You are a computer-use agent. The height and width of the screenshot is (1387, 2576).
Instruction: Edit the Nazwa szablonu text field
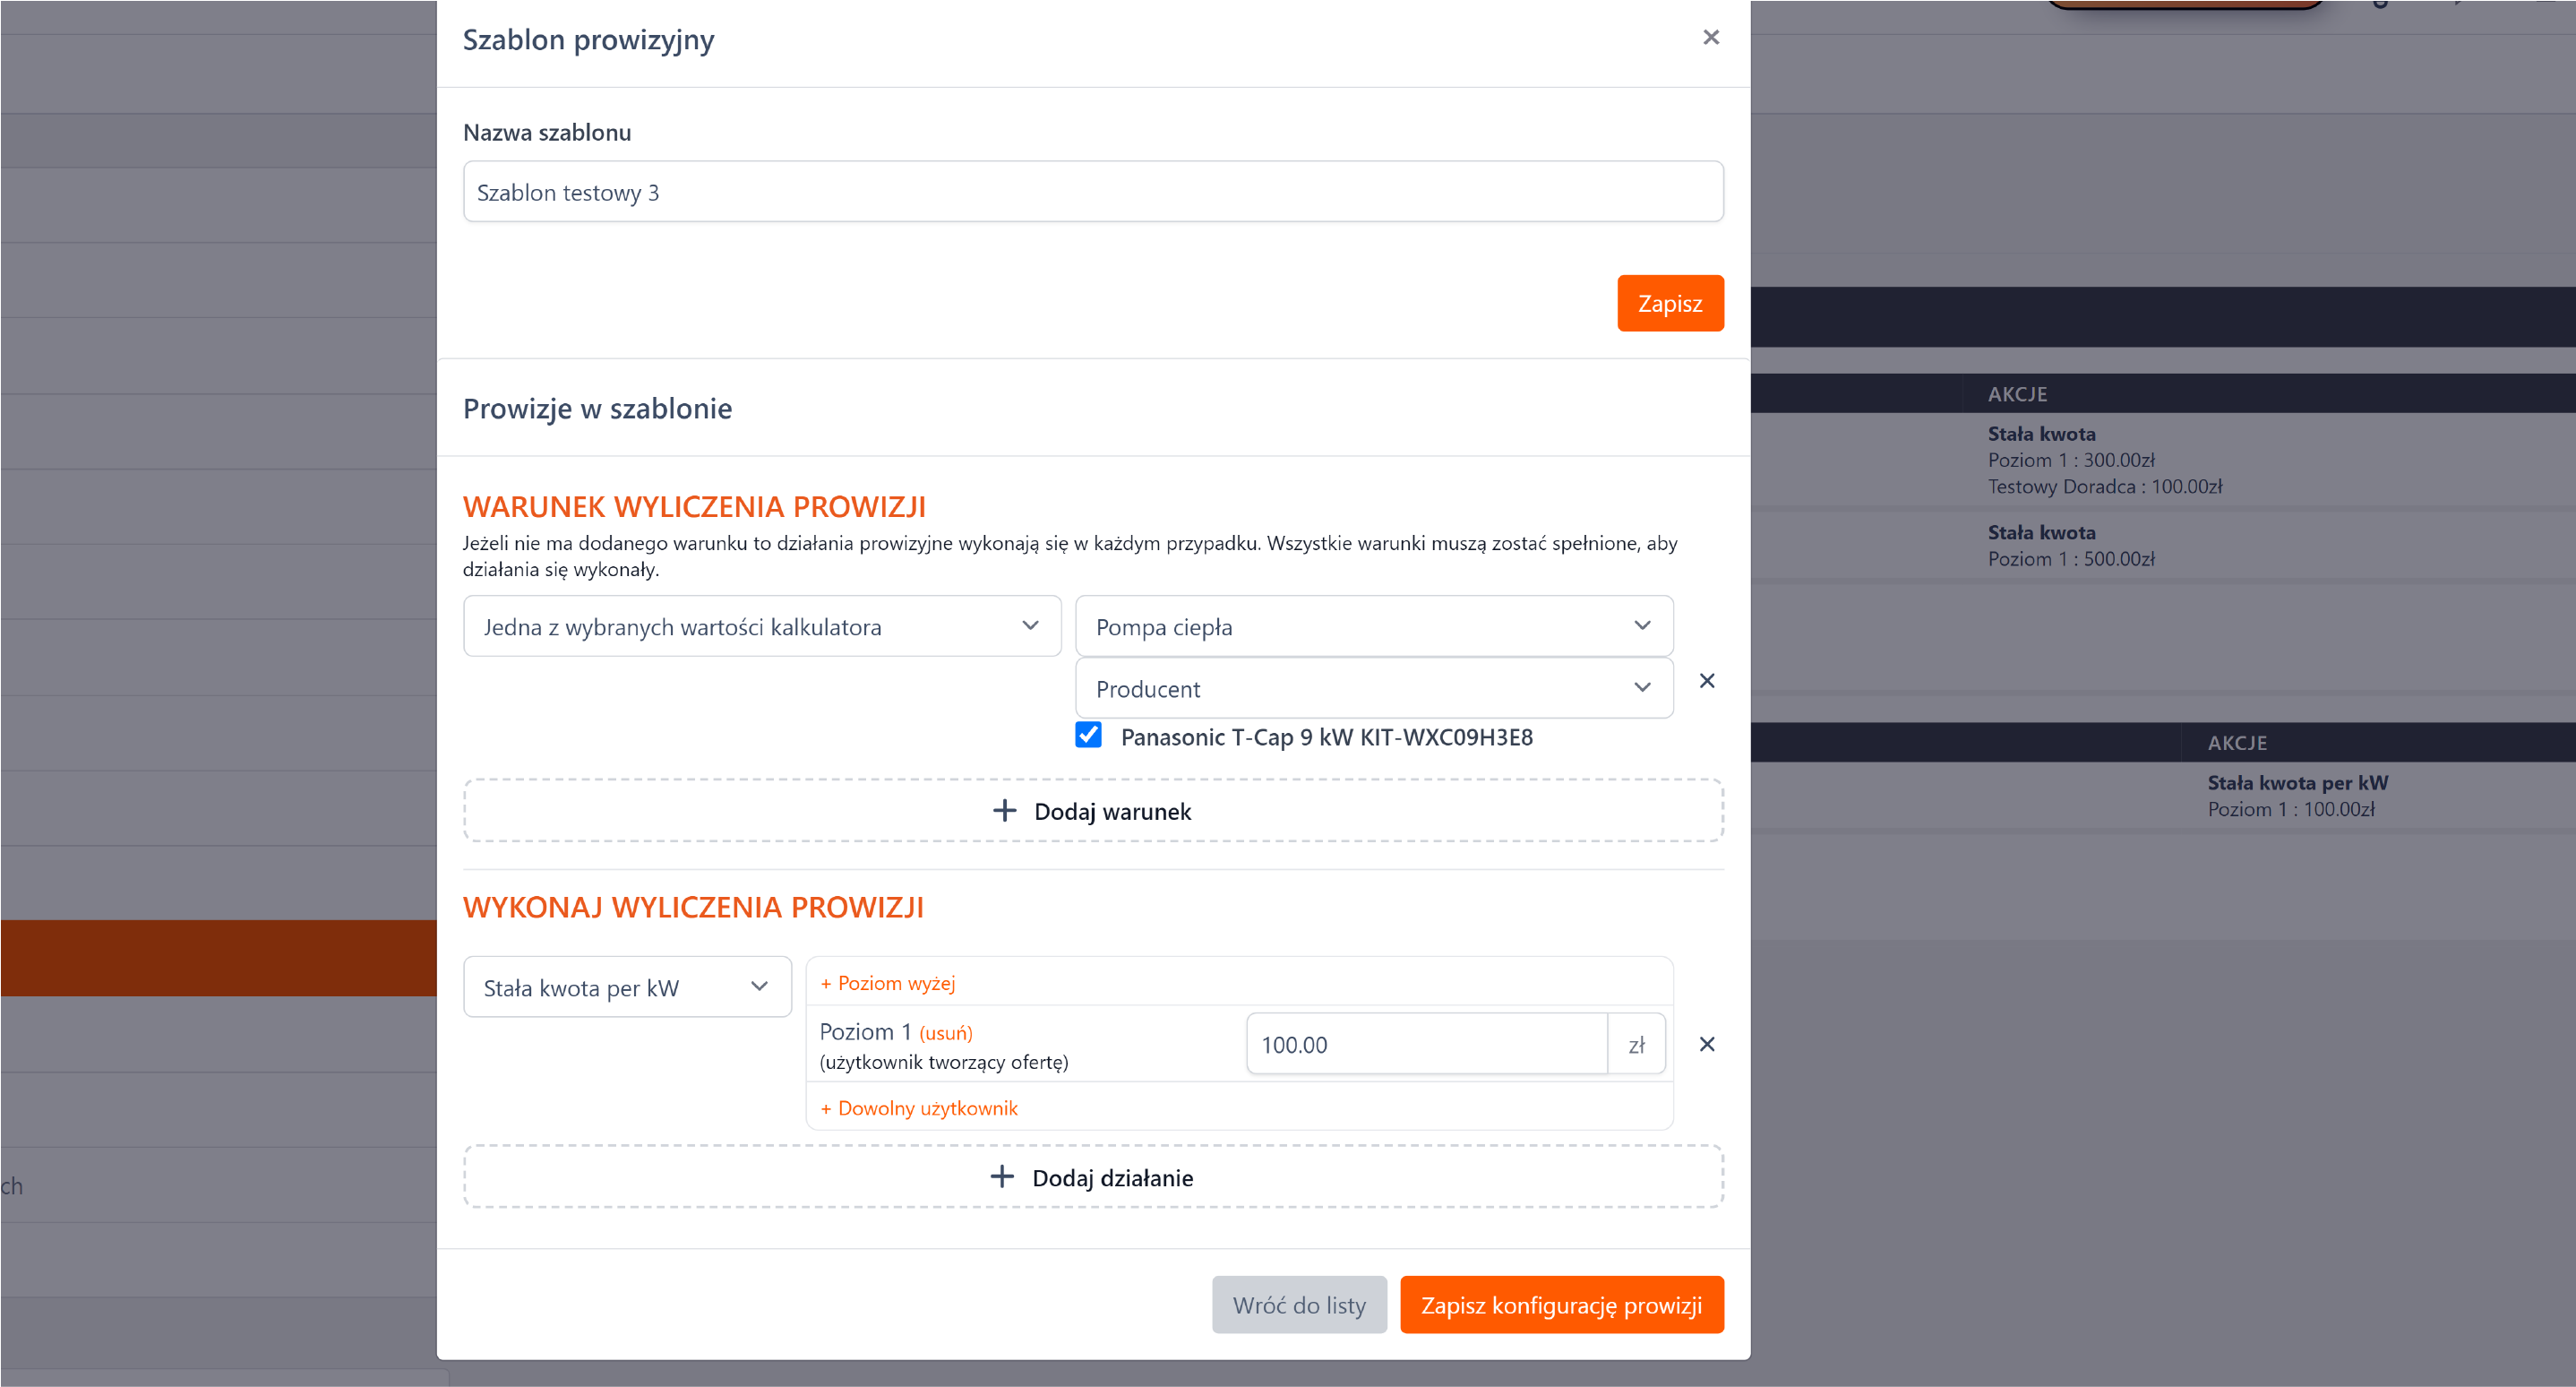pyautogui.click(x=1092, y=192)
